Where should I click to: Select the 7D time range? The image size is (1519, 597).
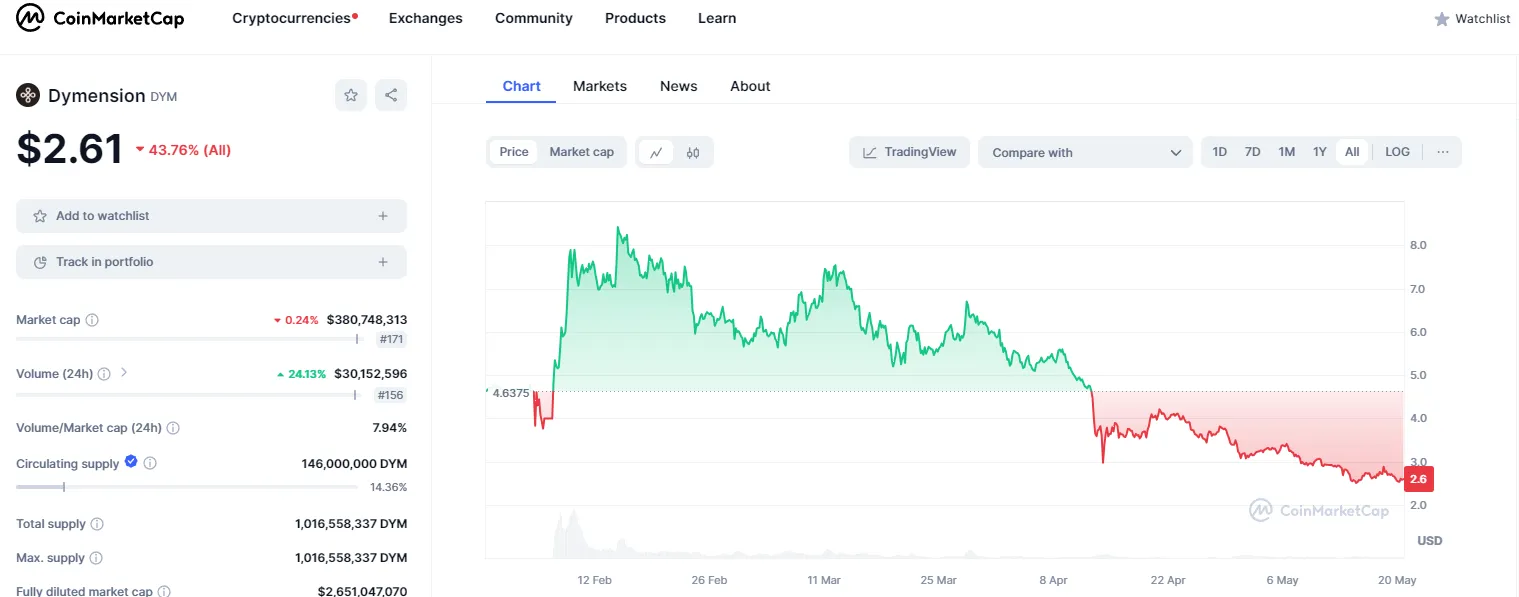tap(1252, 152)
